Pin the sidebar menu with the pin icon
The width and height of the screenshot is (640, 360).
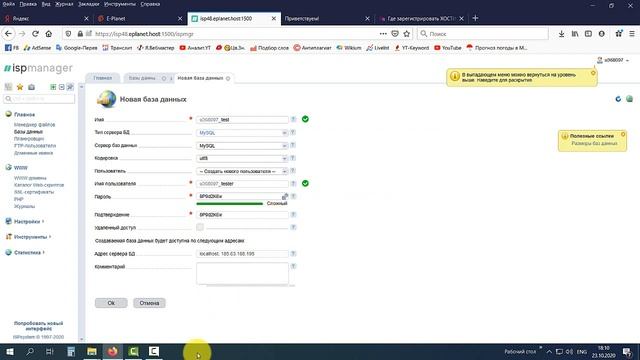[x=70, y=87]
